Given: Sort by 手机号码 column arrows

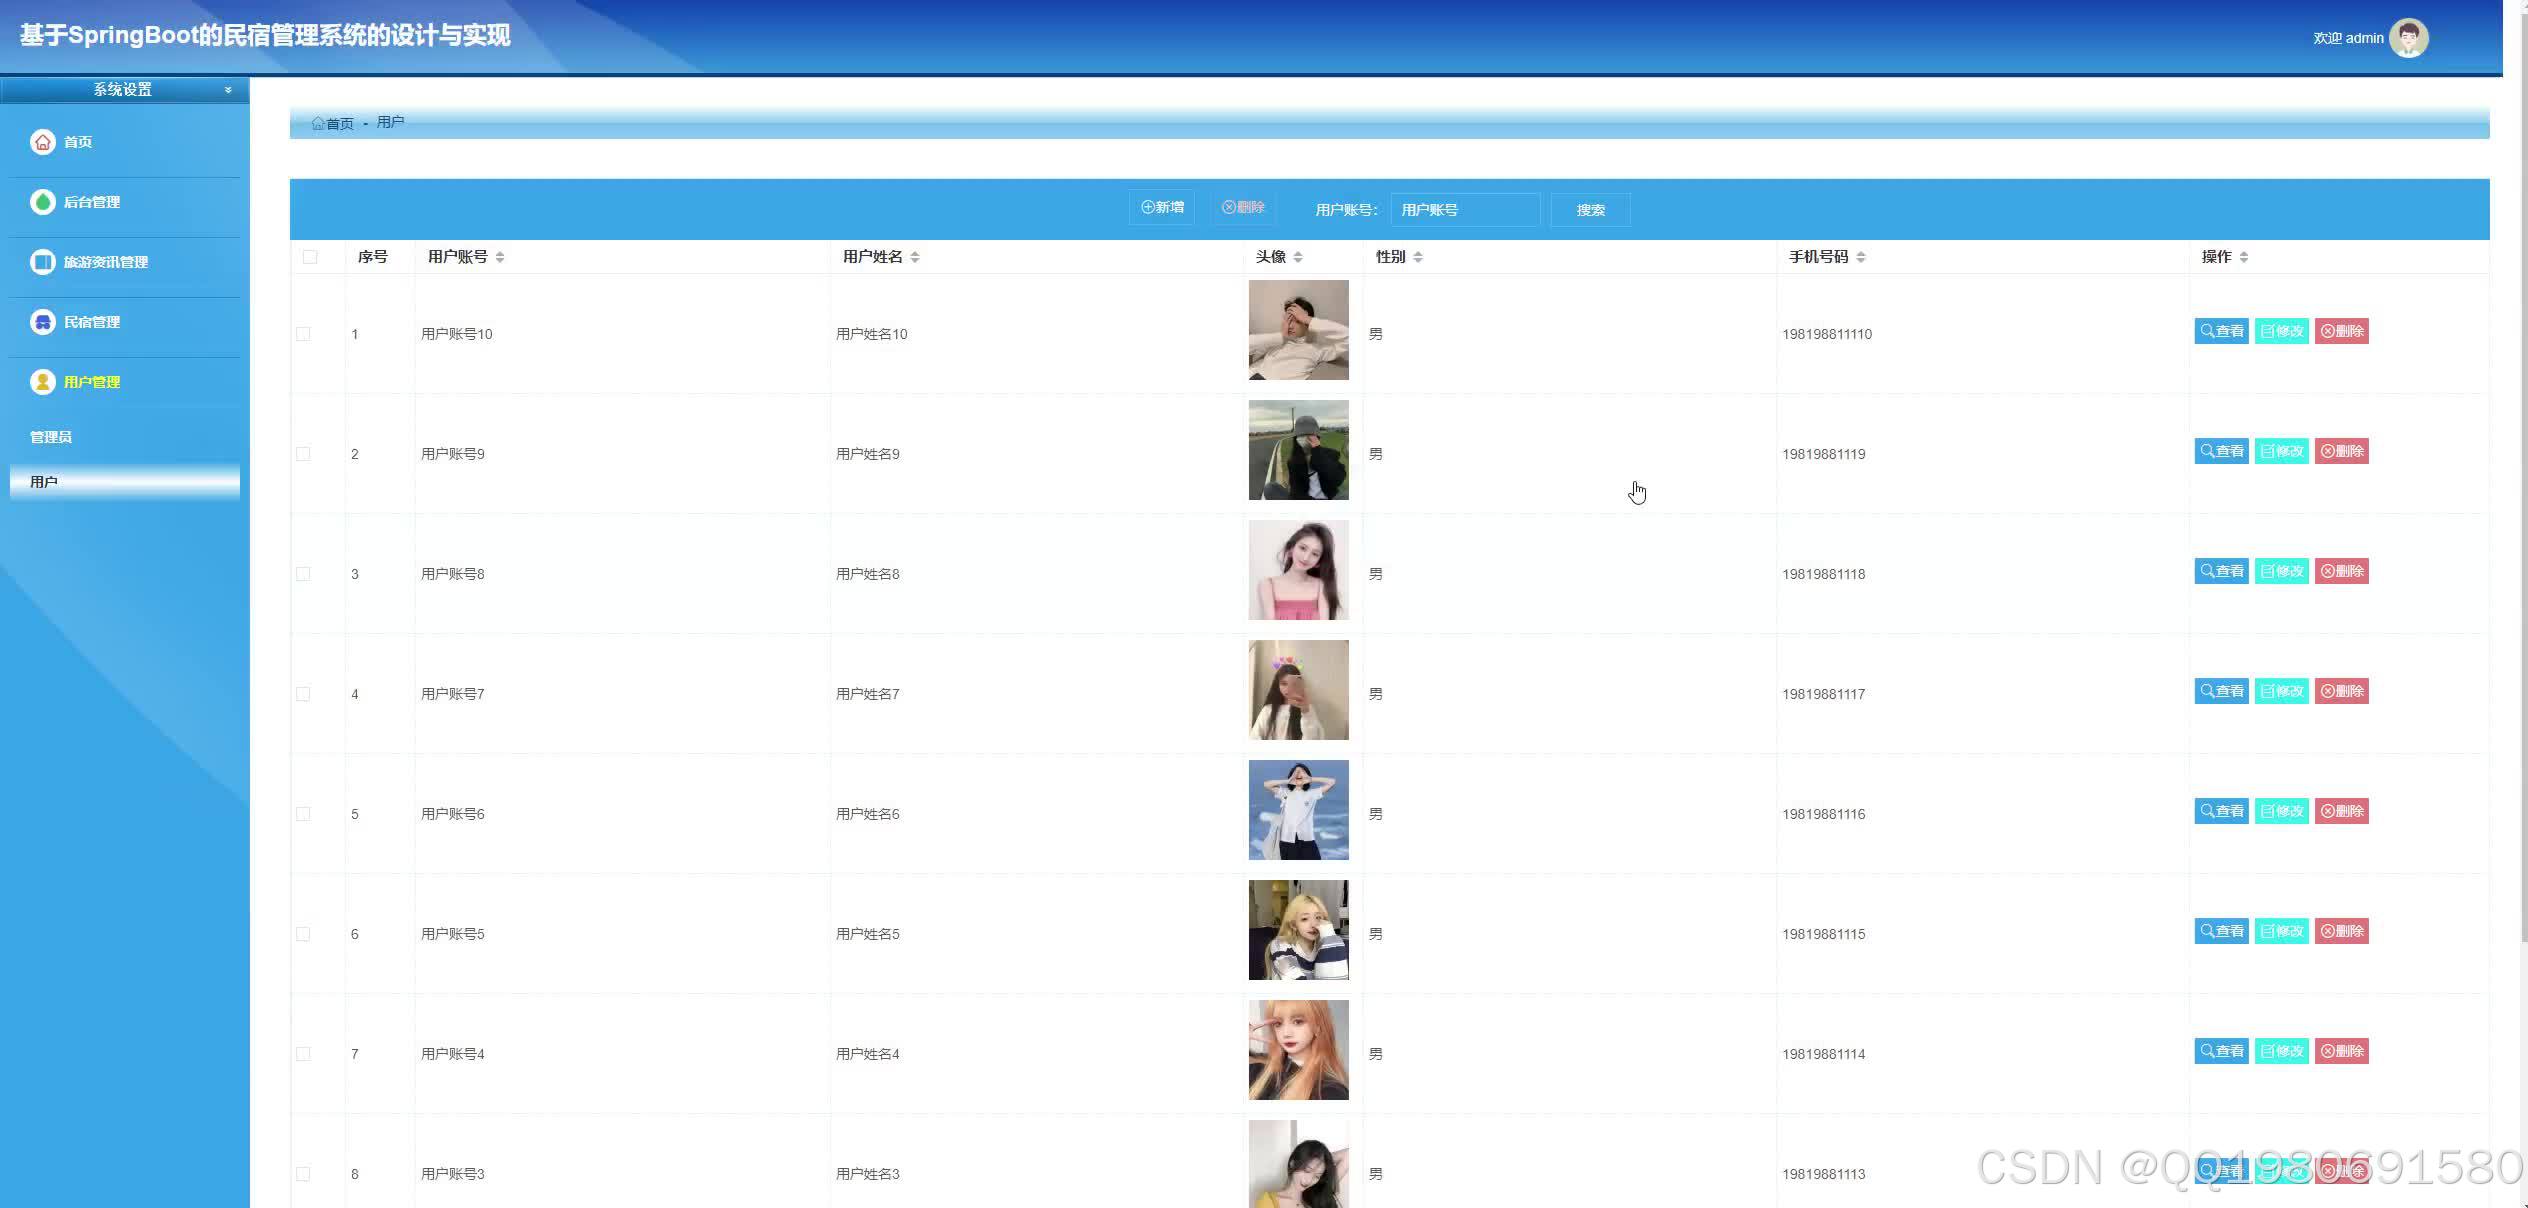Looking at the screenshot, I should (x=1860, y=257).
